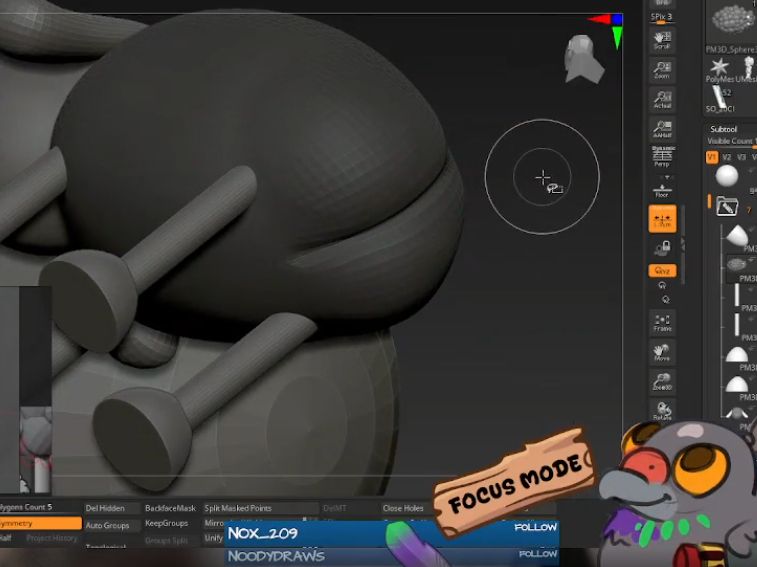Select the textured mesh subtool thumbnail
Screen dimensions: 757x567
736,264
